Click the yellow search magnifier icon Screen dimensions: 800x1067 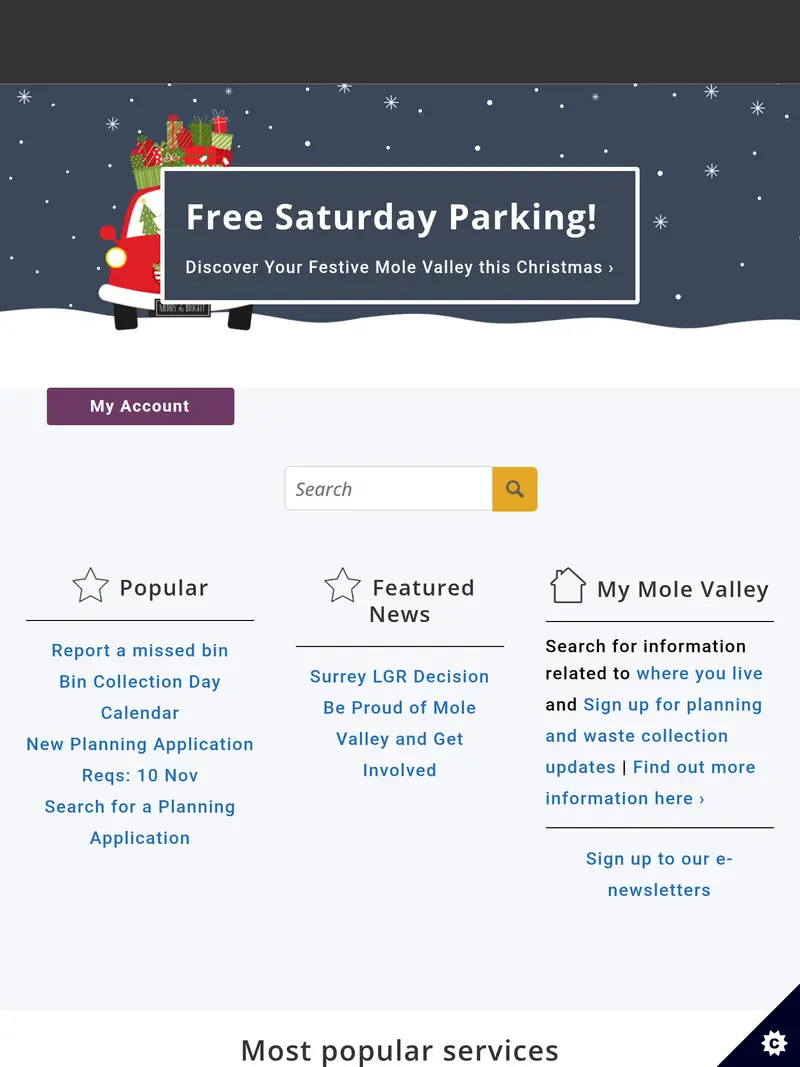tap(514, 489)
